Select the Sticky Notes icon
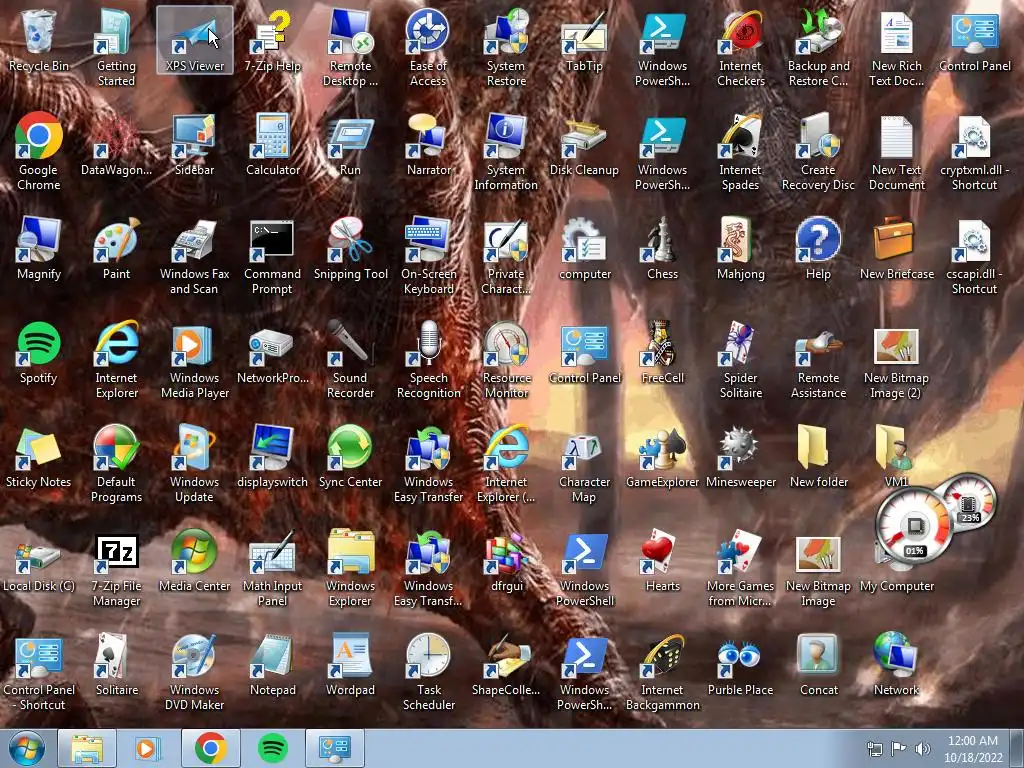 coord(39,456)
